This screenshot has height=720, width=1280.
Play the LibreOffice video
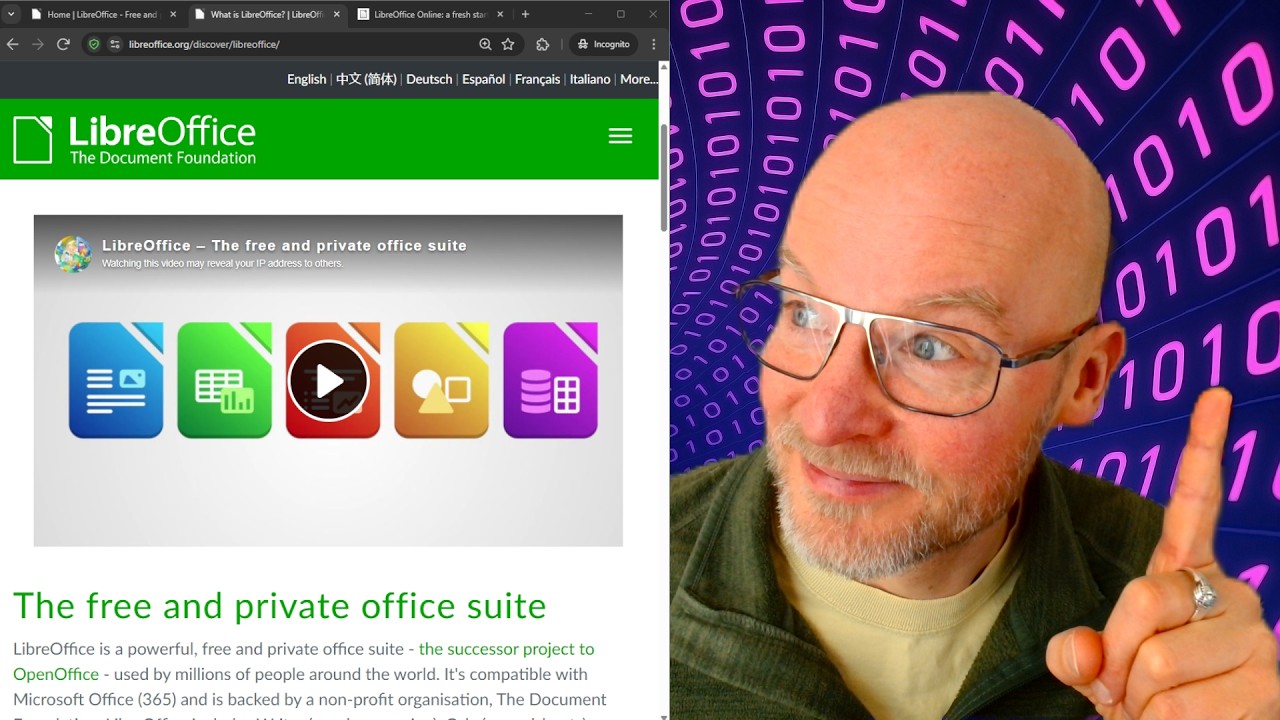[x=329, y=380]
